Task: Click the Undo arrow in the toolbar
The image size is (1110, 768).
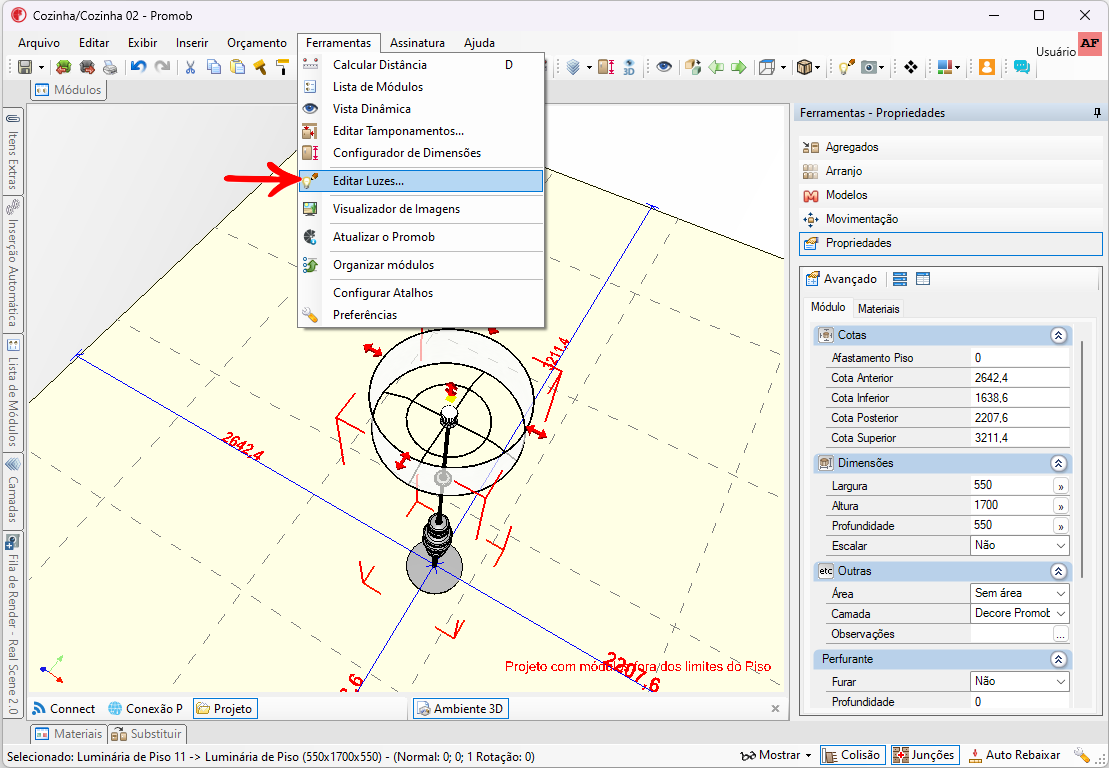Action: [x=139, y=67]
